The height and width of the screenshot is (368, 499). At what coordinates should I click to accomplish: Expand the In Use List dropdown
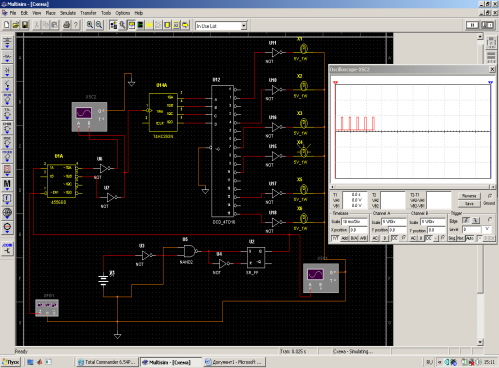(x=244, y=26)
